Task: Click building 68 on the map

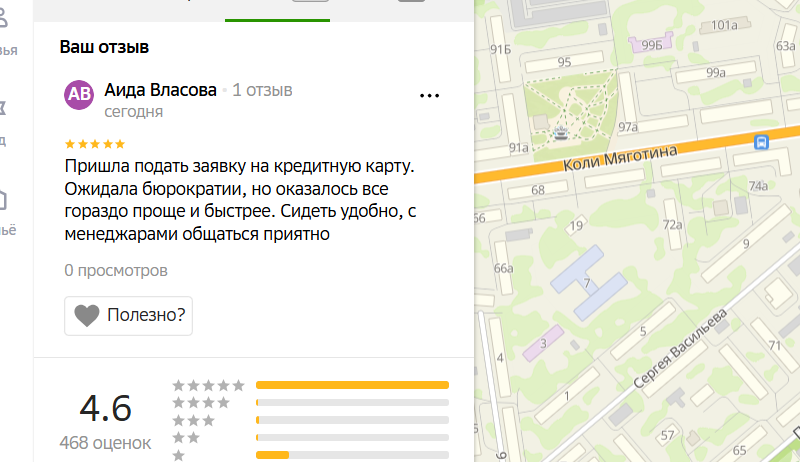Action: click(538, 190)
